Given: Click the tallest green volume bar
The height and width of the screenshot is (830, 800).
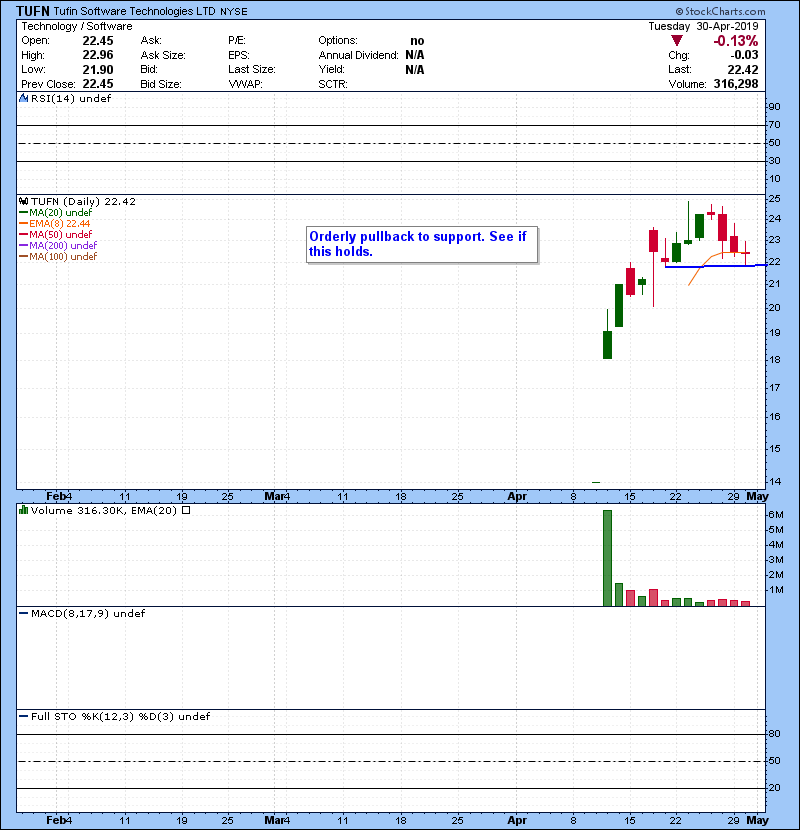Looking at the screenshot, I should coord(607,558).
